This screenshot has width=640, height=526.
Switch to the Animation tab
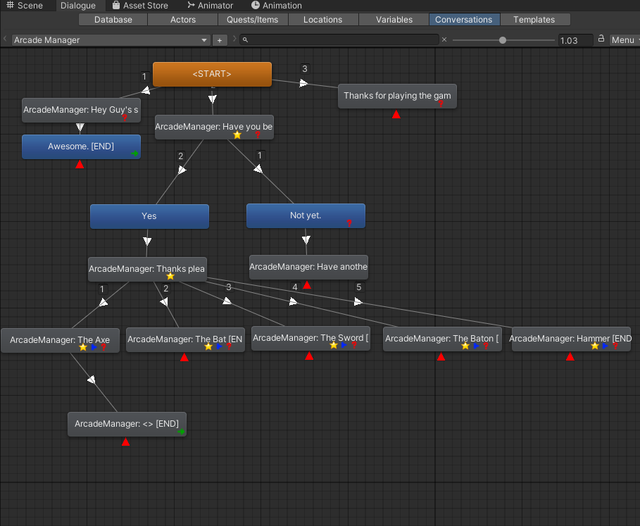[x=276, y=5]
